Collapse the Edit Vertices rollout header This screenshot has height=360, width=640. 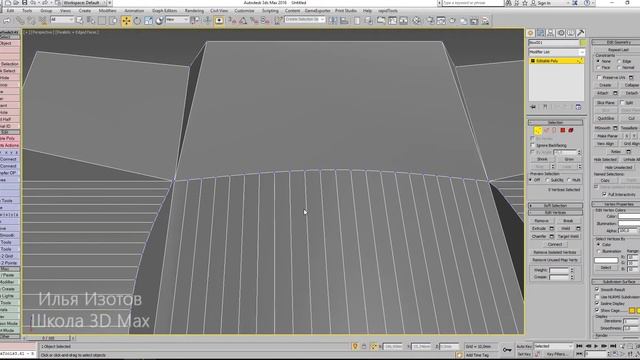pos(556,213)
